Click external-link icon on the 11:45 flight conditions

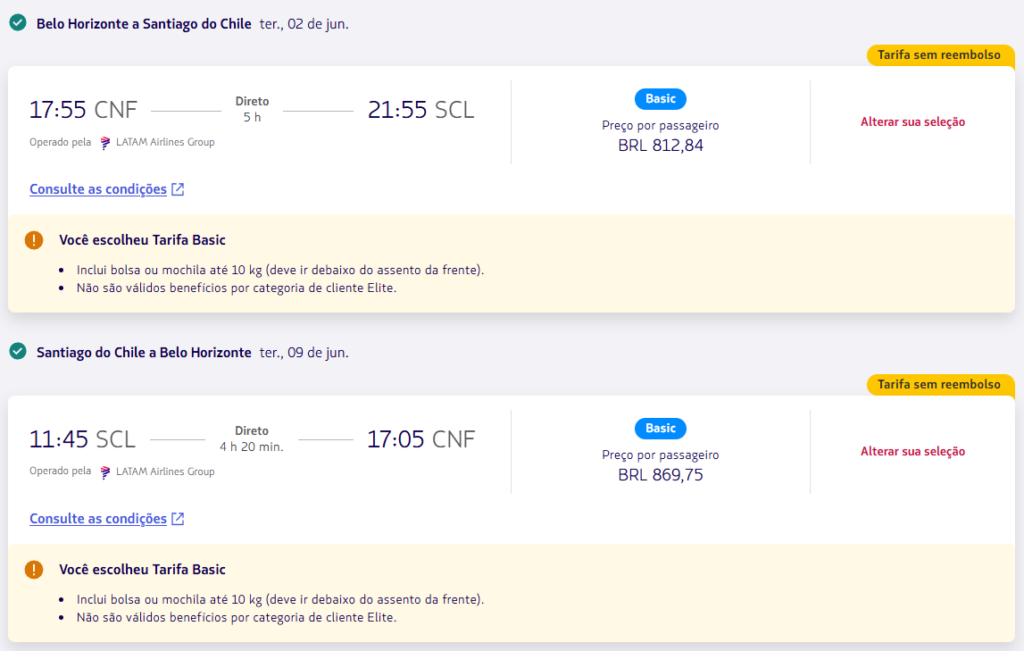click(178, 519)
